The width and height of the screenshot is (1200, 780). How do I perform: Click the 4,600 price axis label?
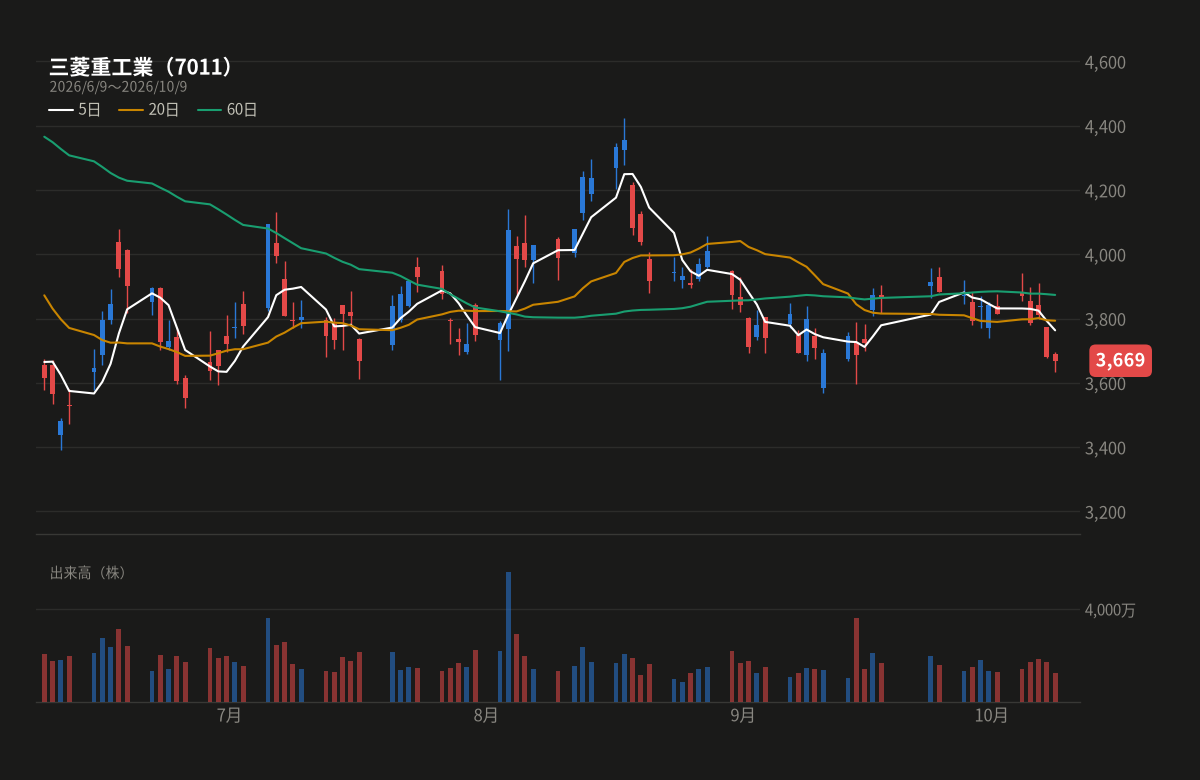coord(1105,63)
